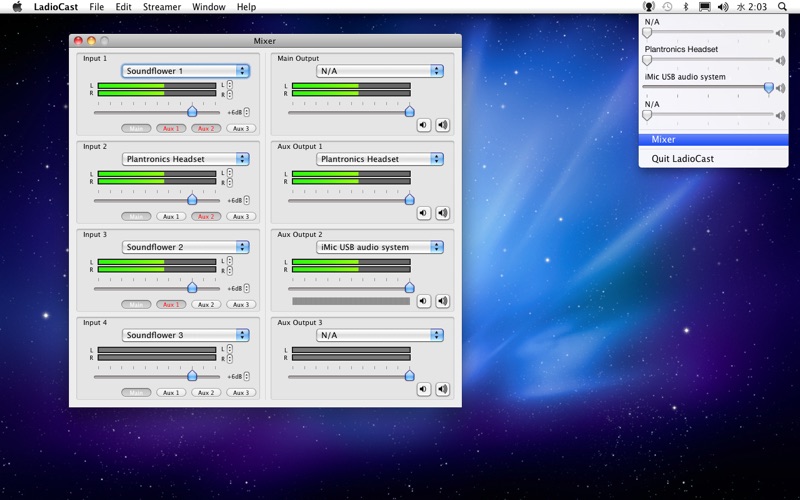
Task: Click Input 4 volume slider thumb
Action: pos(192,376)
